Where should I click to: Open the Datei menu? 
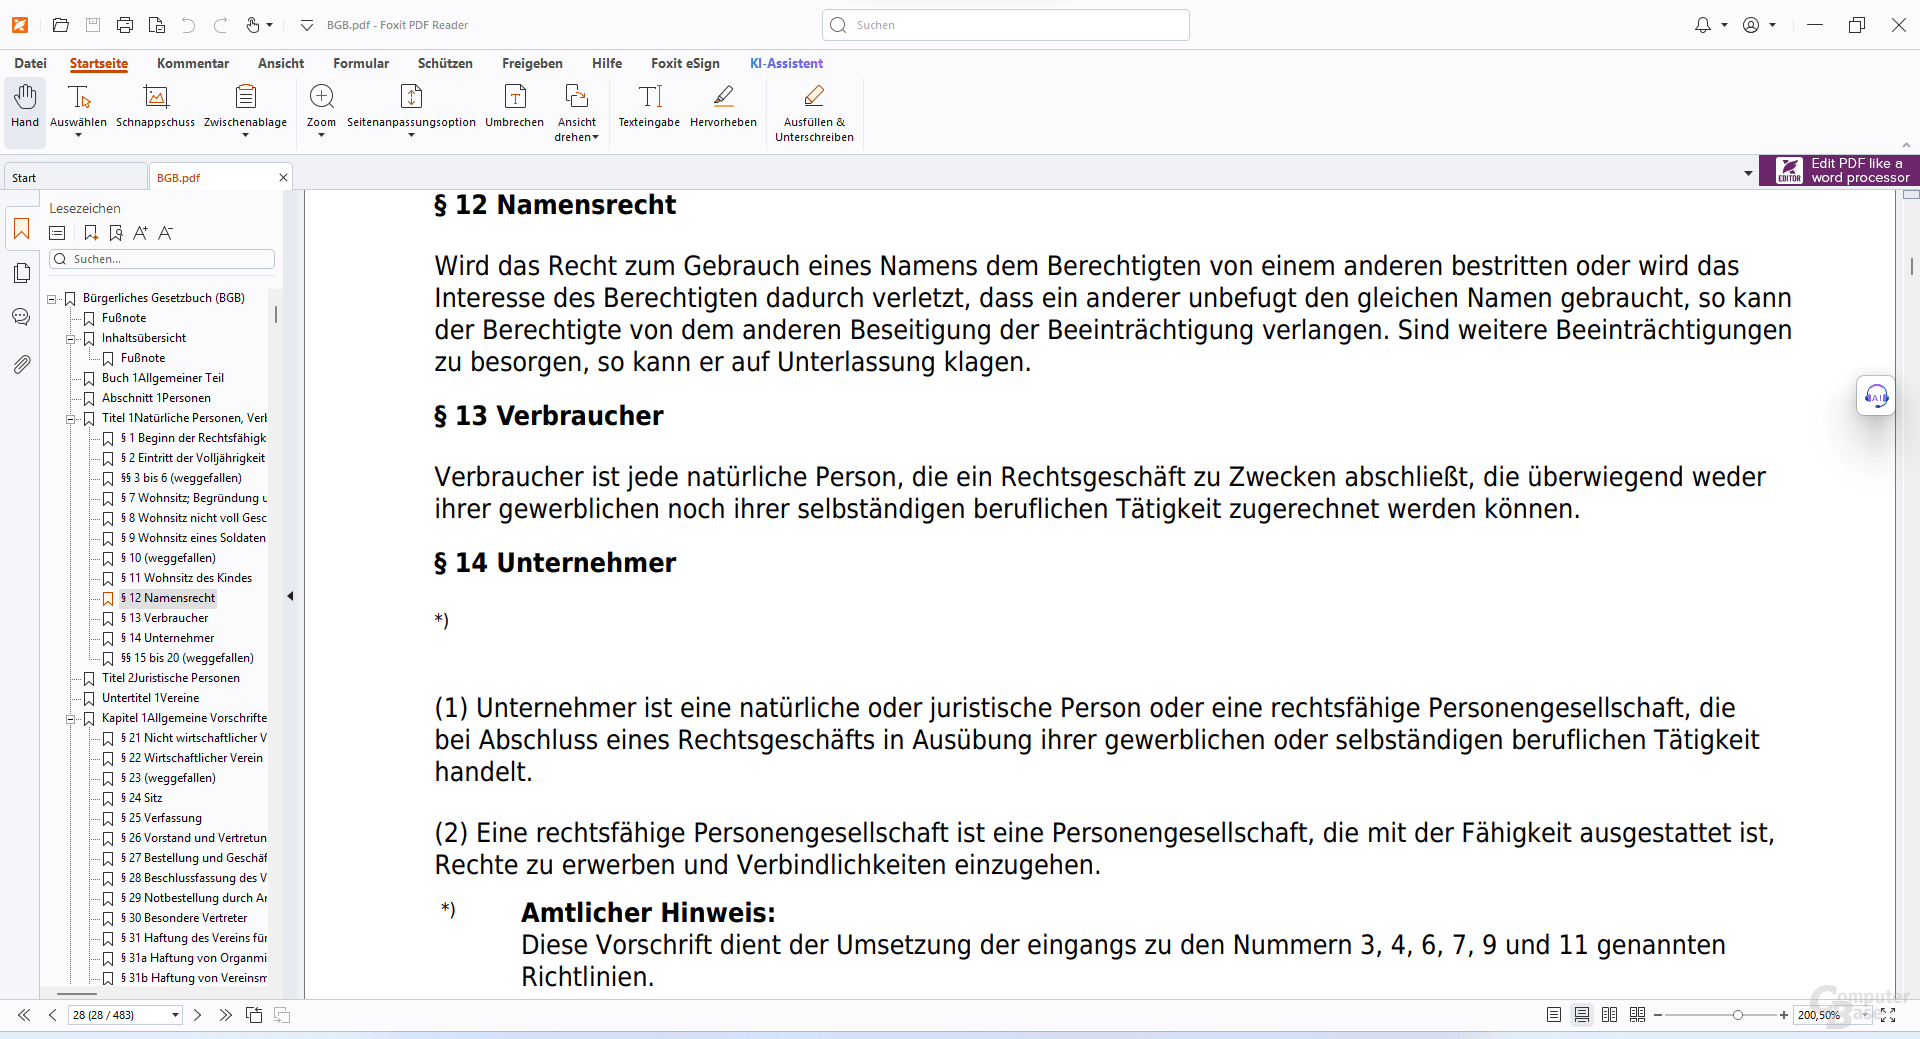click(x=30, y=63)
